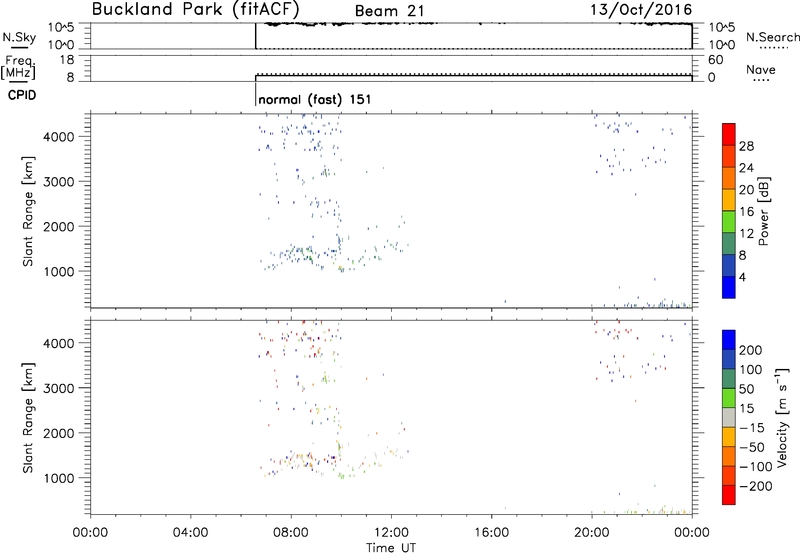Click the '04:00' time axis label
The height and width of the screenshot is (554, 800).
tap(191, 533)
